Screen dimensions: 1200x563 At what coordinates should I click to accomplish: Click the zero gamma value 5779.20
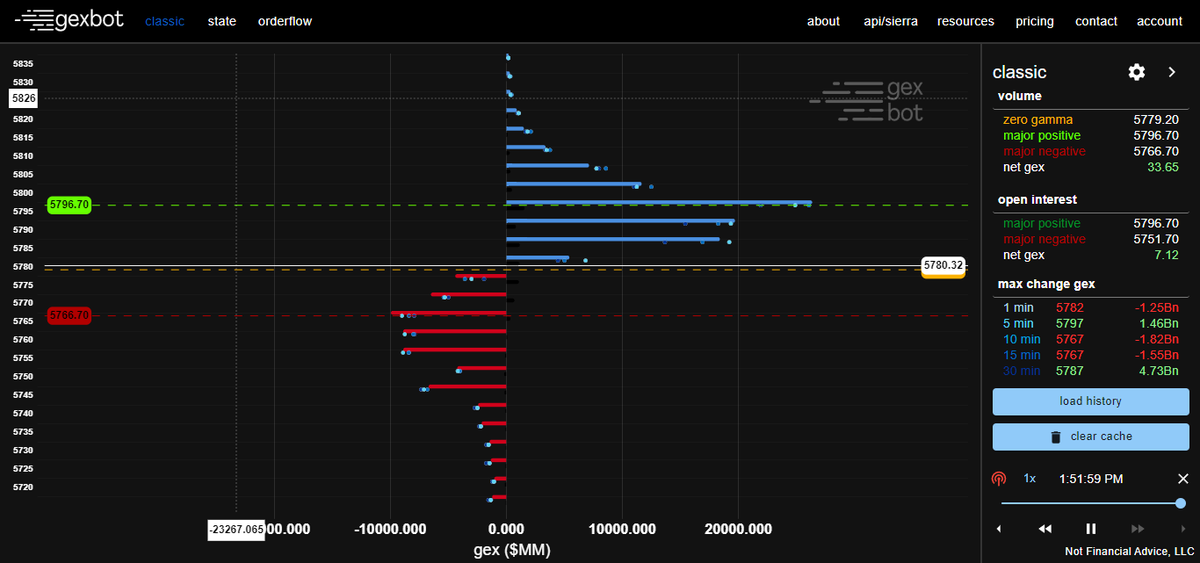pyautogui.click(x=1155, y=120)
